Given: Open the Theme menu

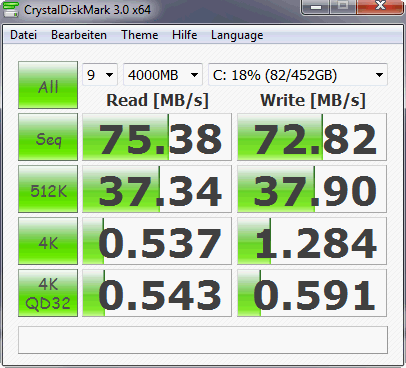Looking at the screenshot, I should click(x=140, y=35).
